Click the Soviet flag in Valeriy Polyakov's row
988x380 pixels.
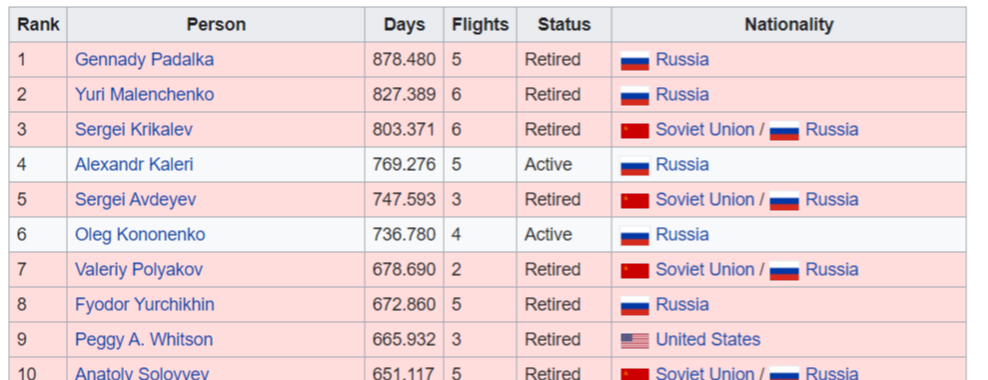635,270
